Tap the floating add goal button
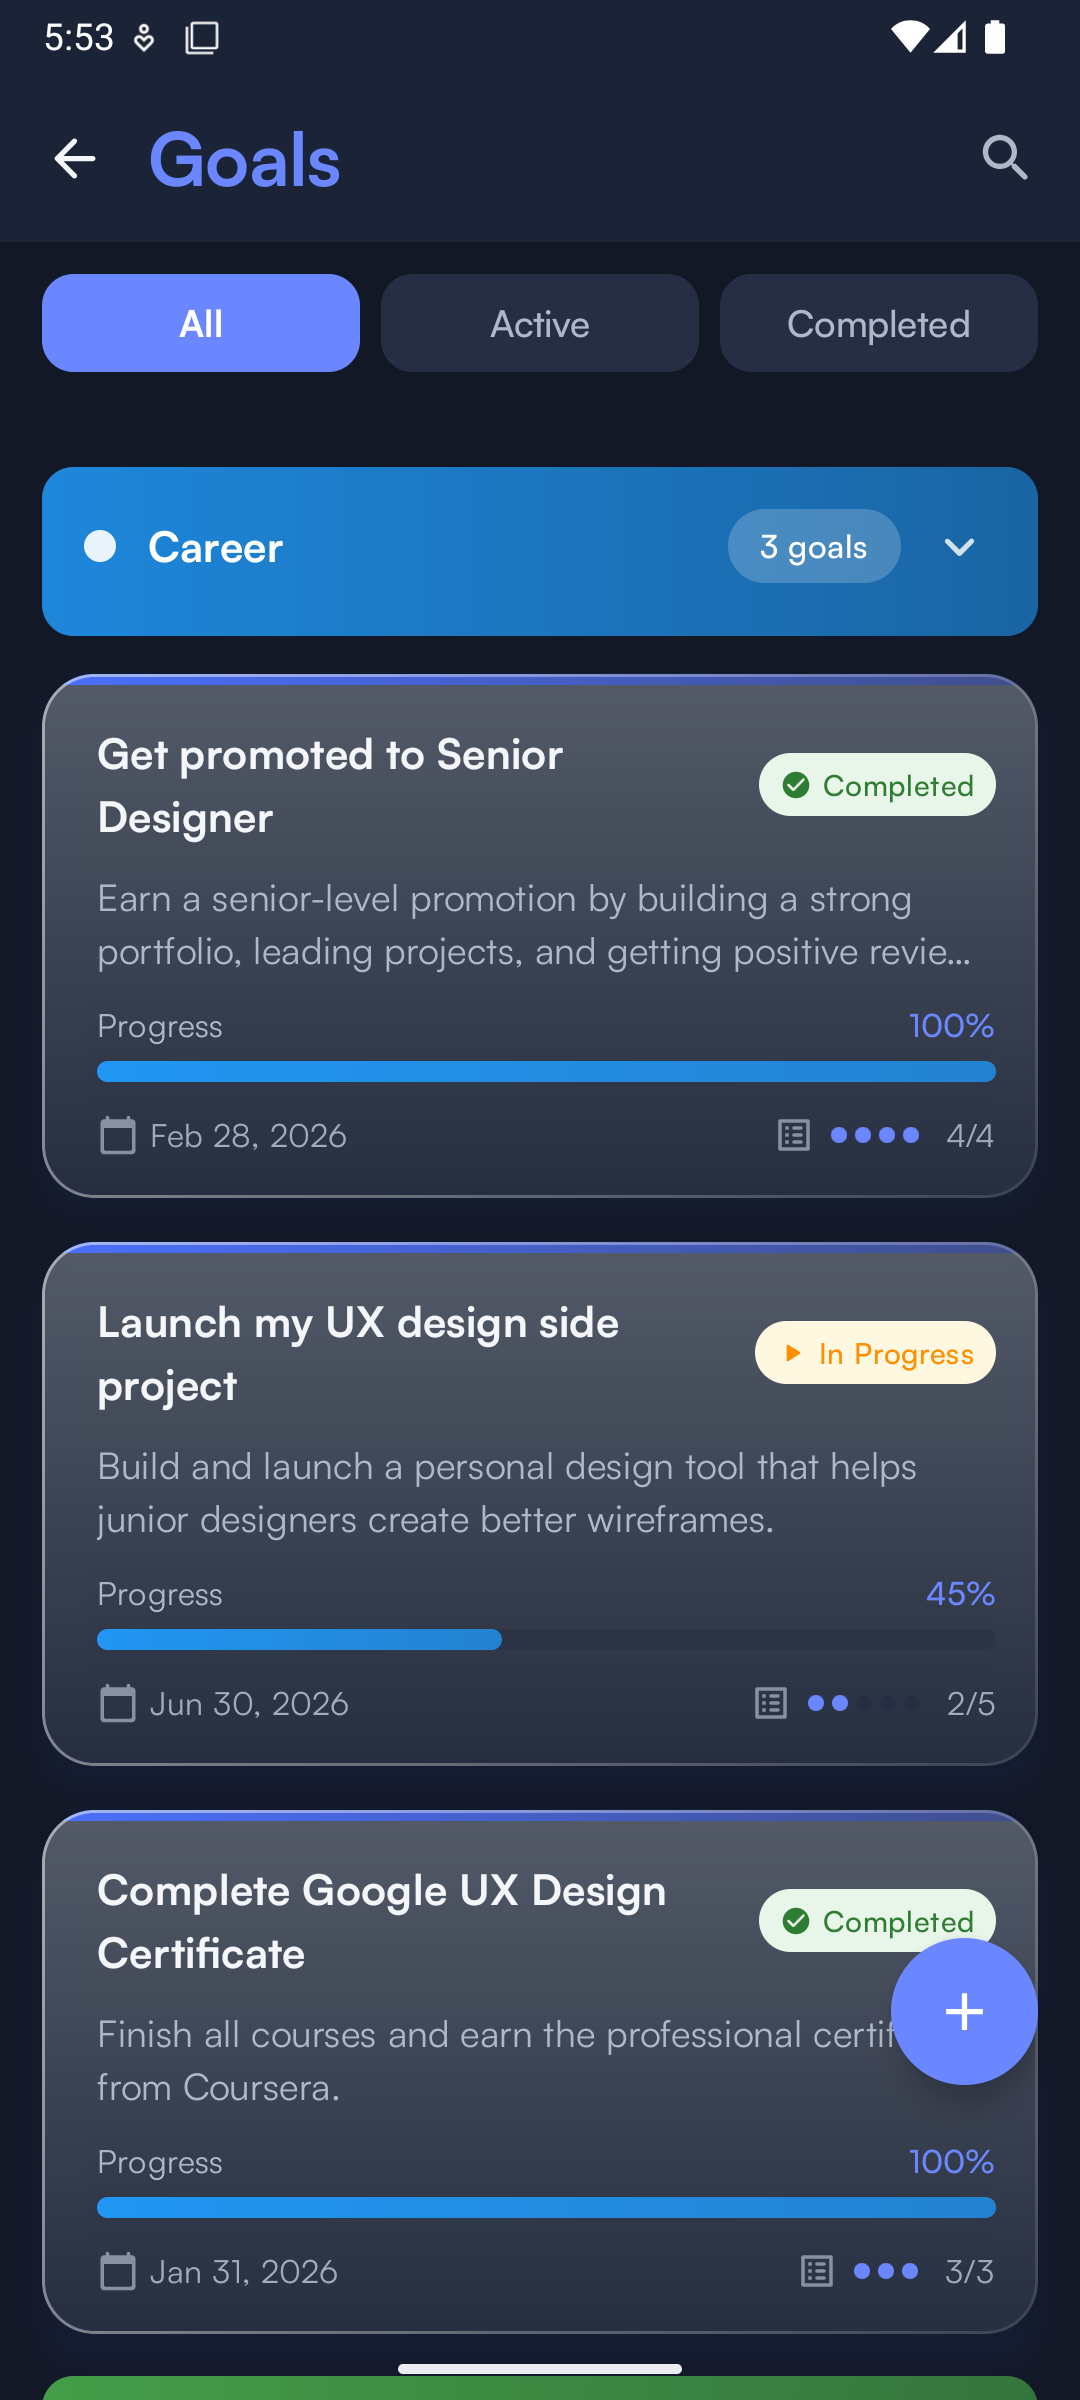Viewport: 1080px width, 2400px height. click(x=963, y=2011)
